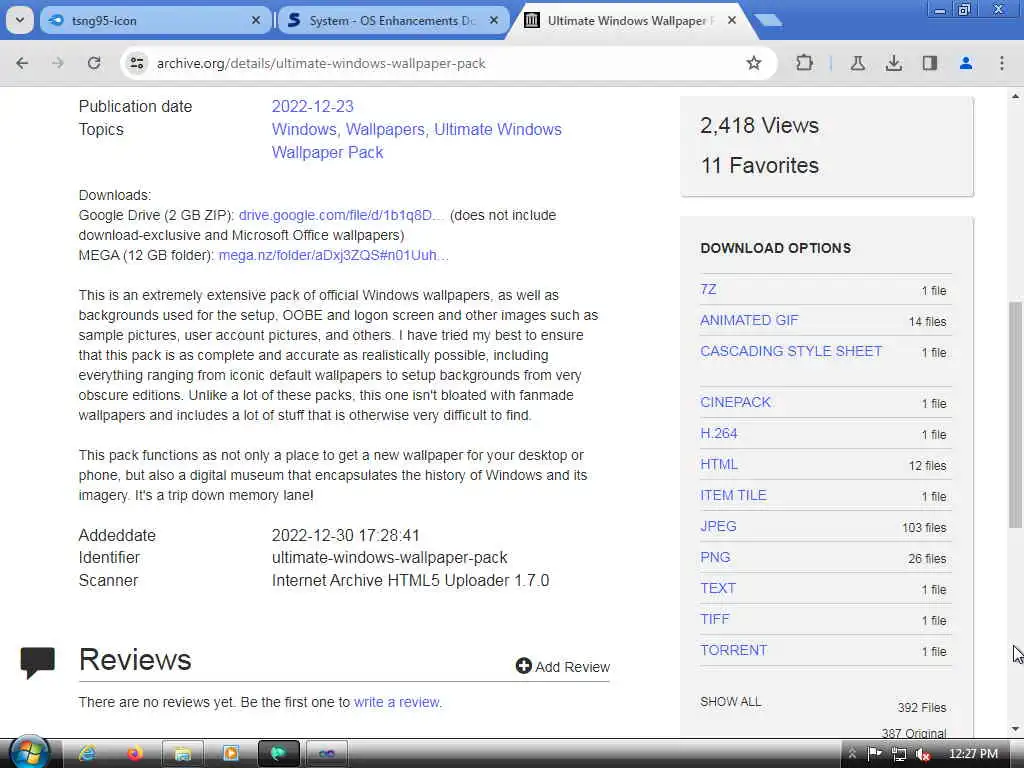Reload the archive.org page
Viewport: 1024px width, 768px height.
coord(94,63)
